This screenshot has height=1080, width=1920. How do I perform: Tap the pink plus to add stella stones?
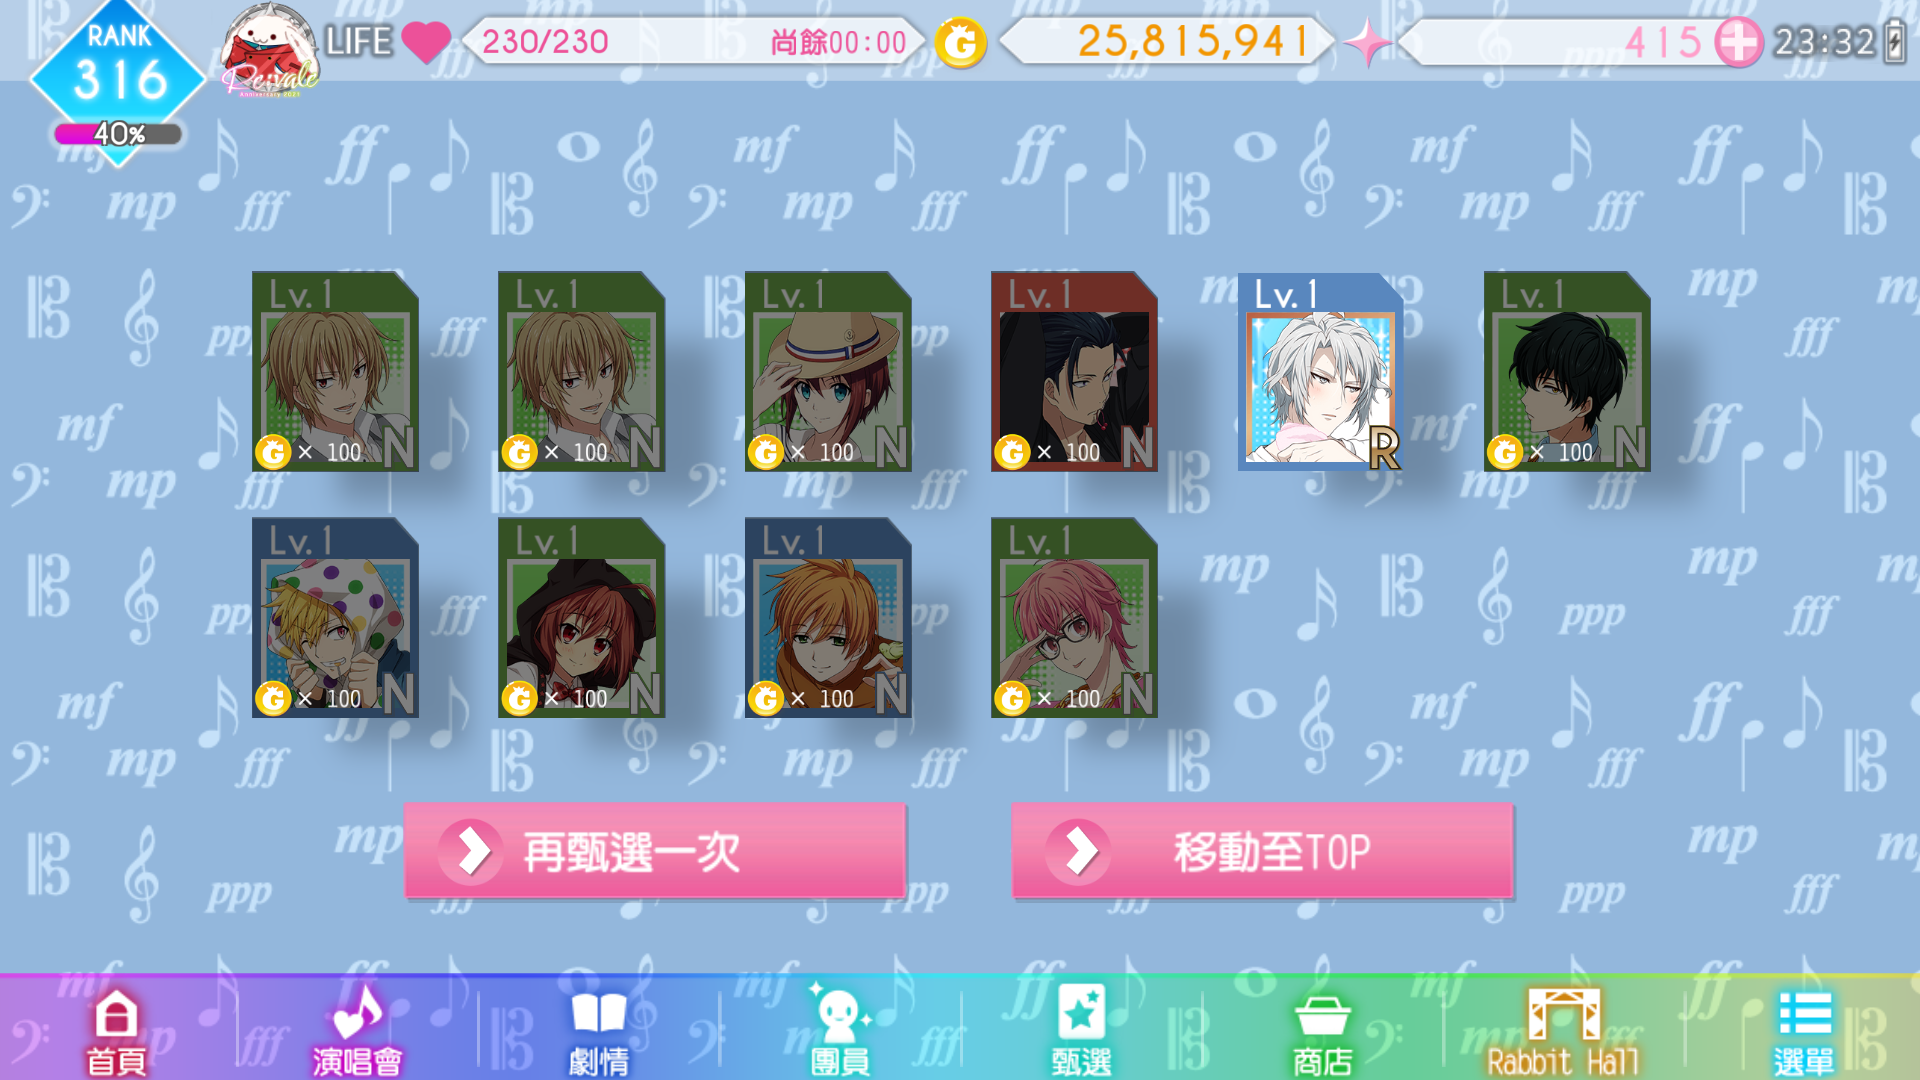(1738, 43)
